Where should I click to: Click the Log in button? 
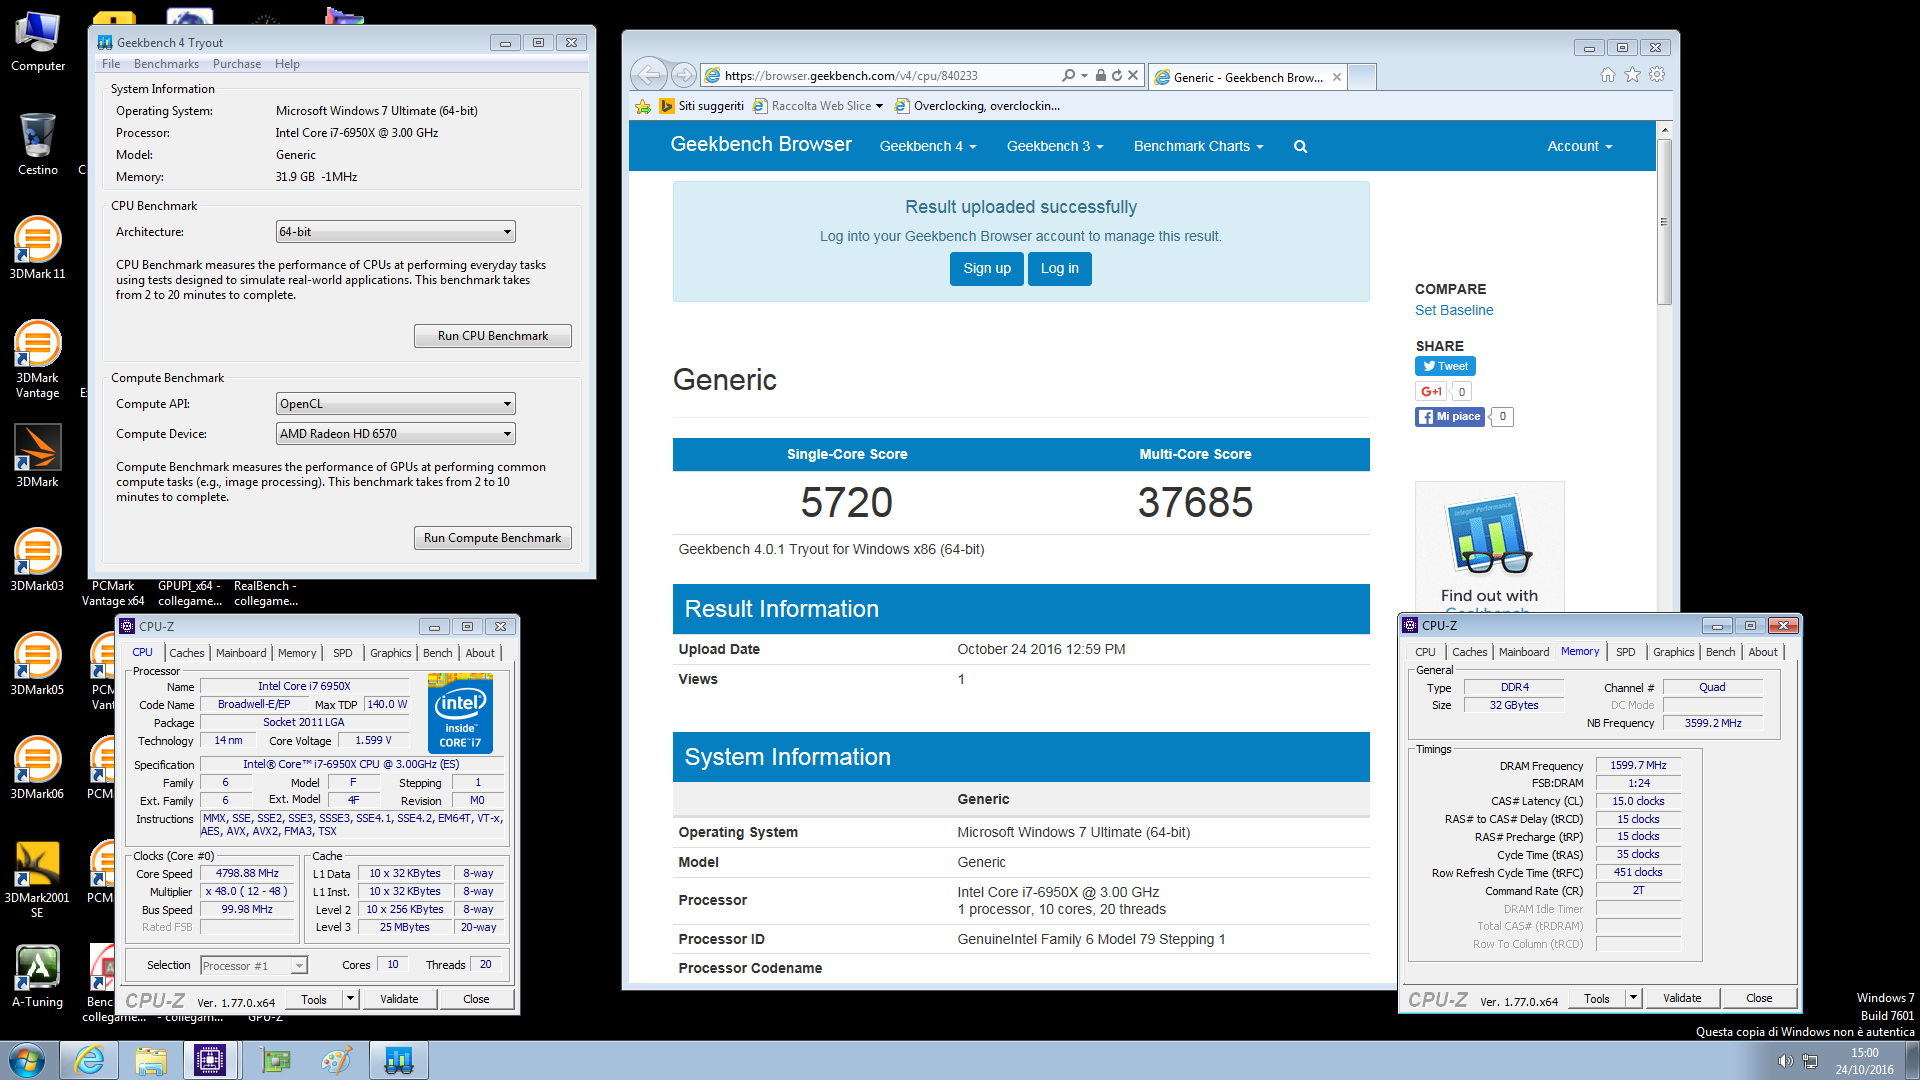[x=1060, y=268]
